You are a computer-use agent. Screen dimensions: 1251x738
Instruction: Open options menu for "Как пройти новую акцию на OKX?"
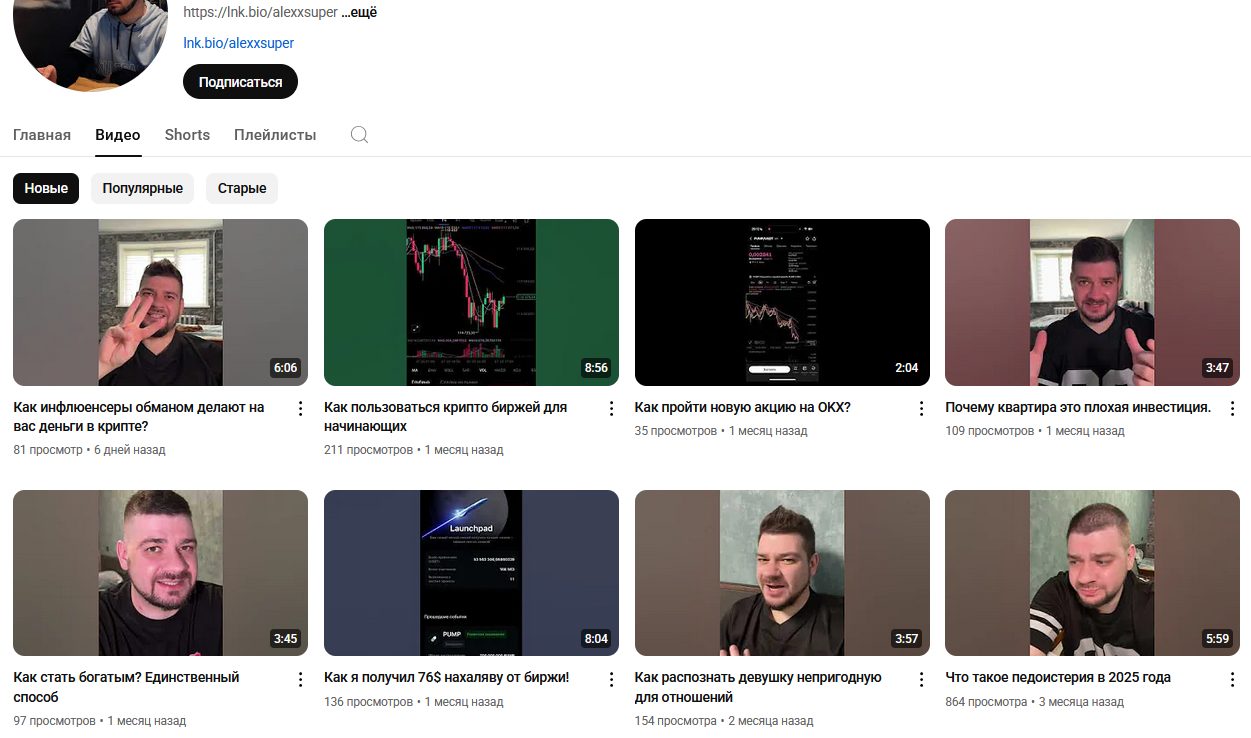[922, 408]
